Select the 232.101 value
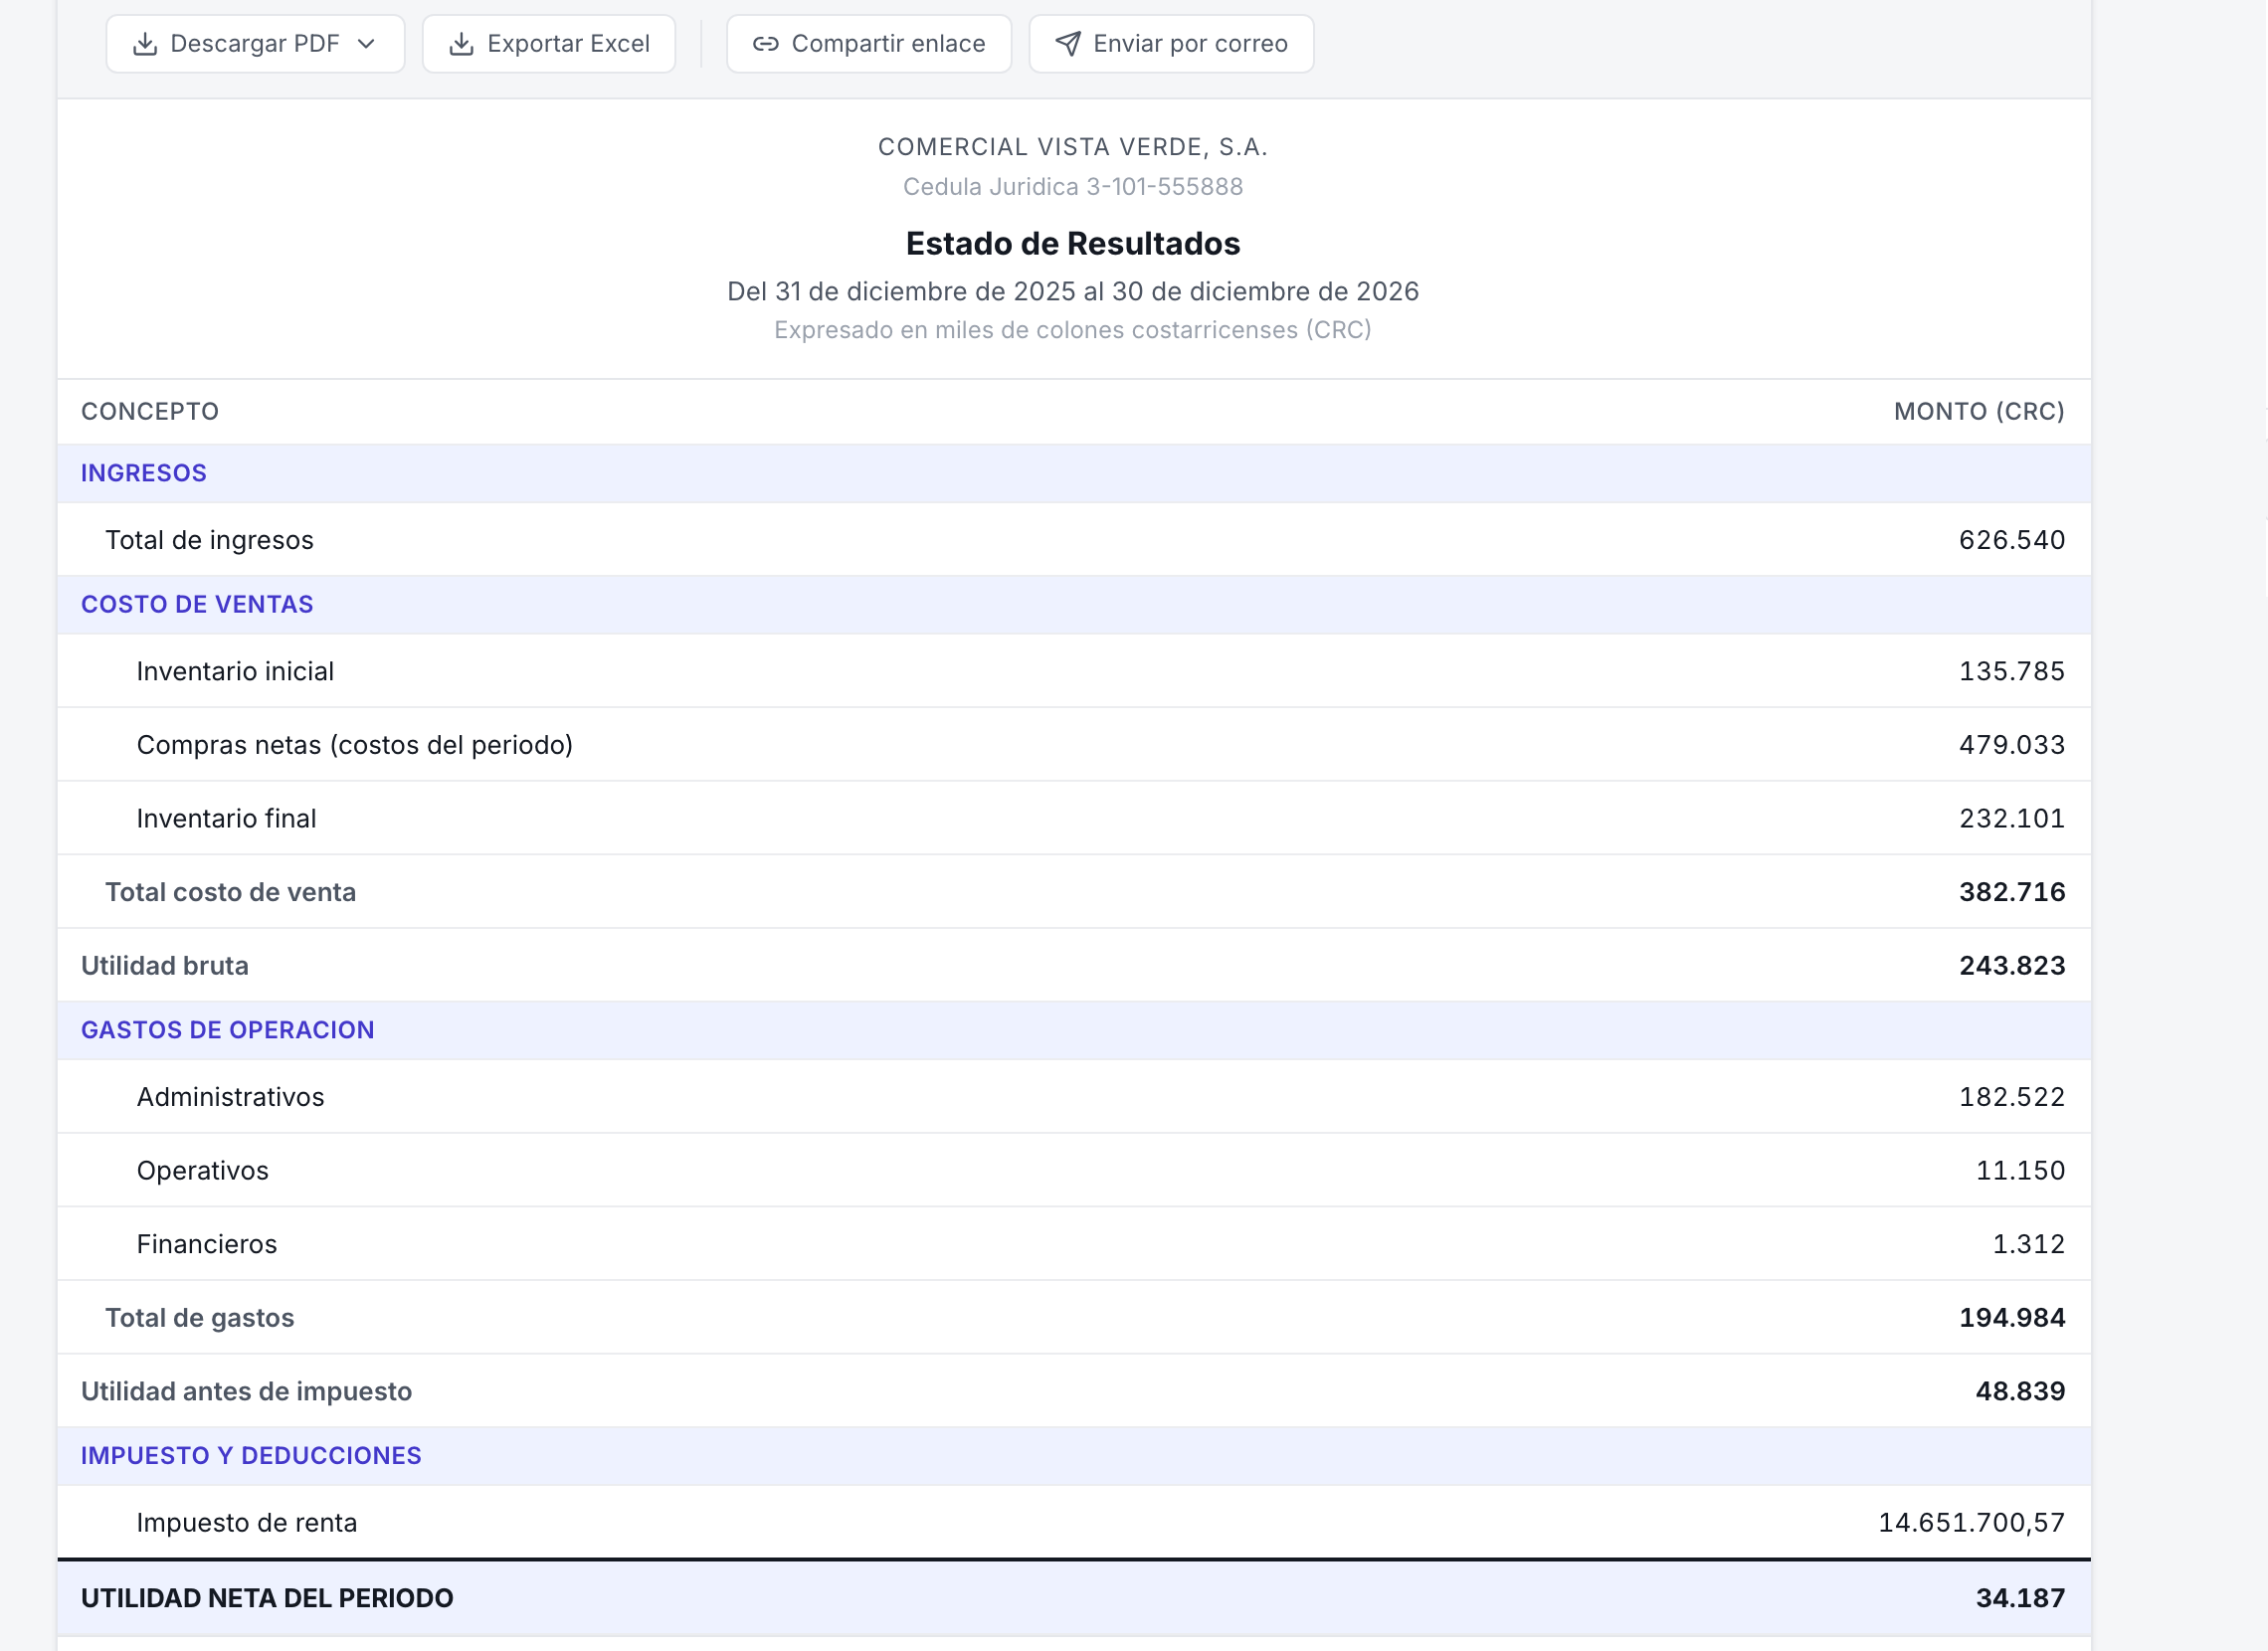Screen dimensions: 2268x1651 point(2012,819)
